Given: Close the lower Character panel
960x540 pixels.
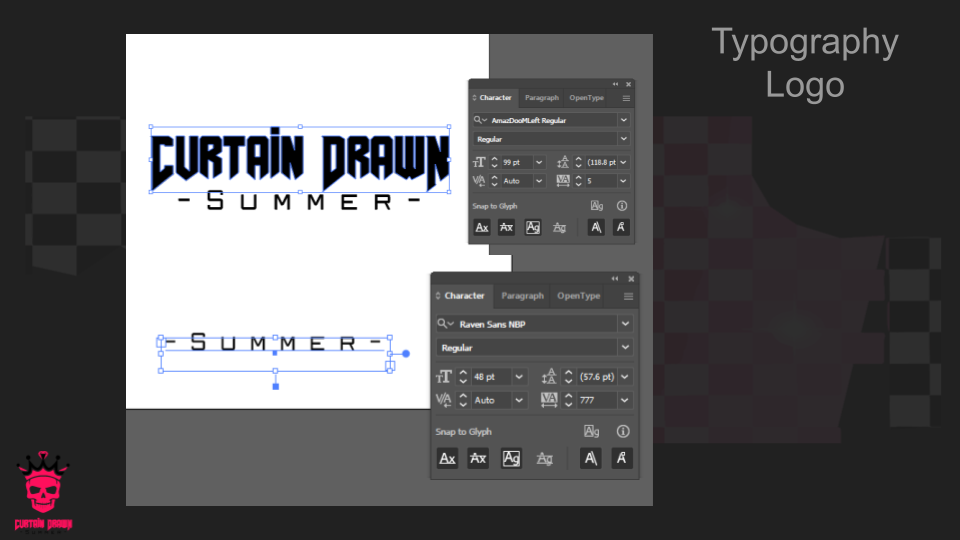Looking at the screenshot, I should (x=631, y=279).
